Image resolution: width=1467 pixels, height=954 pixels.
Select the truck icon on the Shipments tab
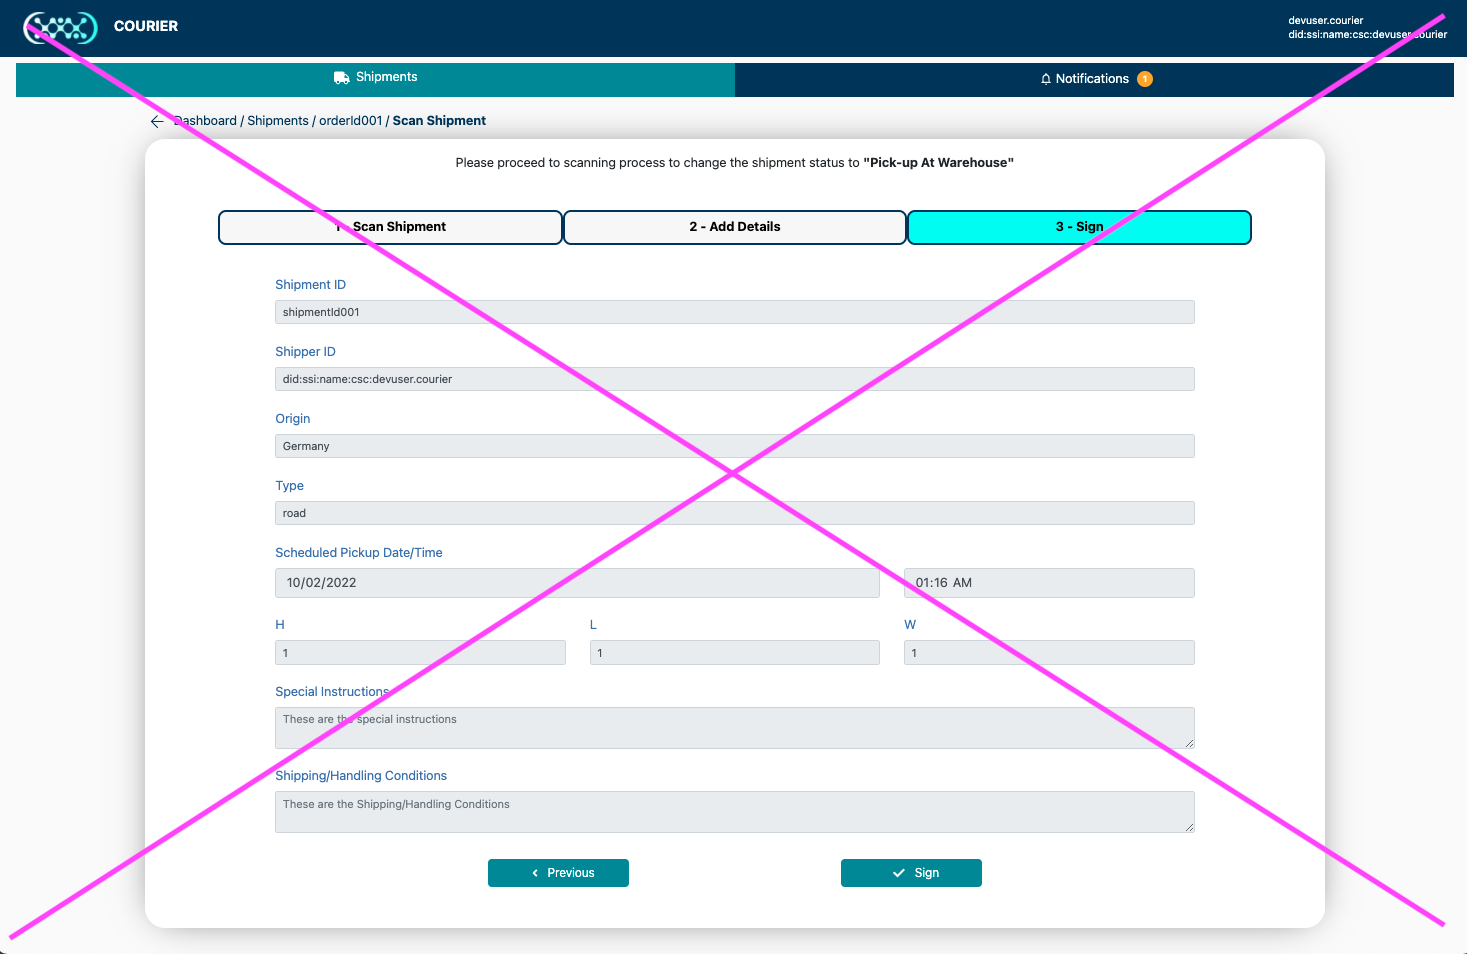(341, 76)
